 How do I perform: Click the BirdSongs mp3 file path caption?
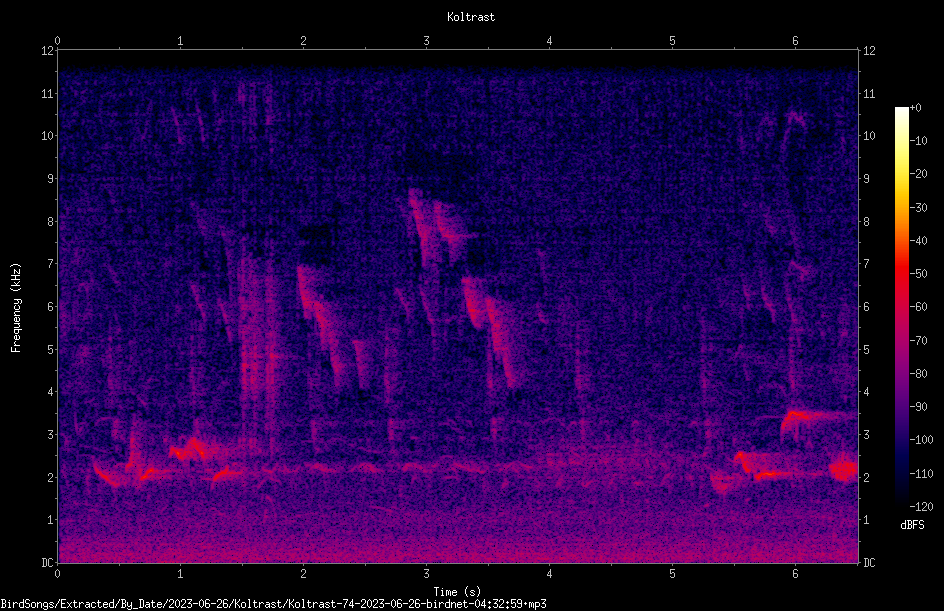click(x=273, y=604)
